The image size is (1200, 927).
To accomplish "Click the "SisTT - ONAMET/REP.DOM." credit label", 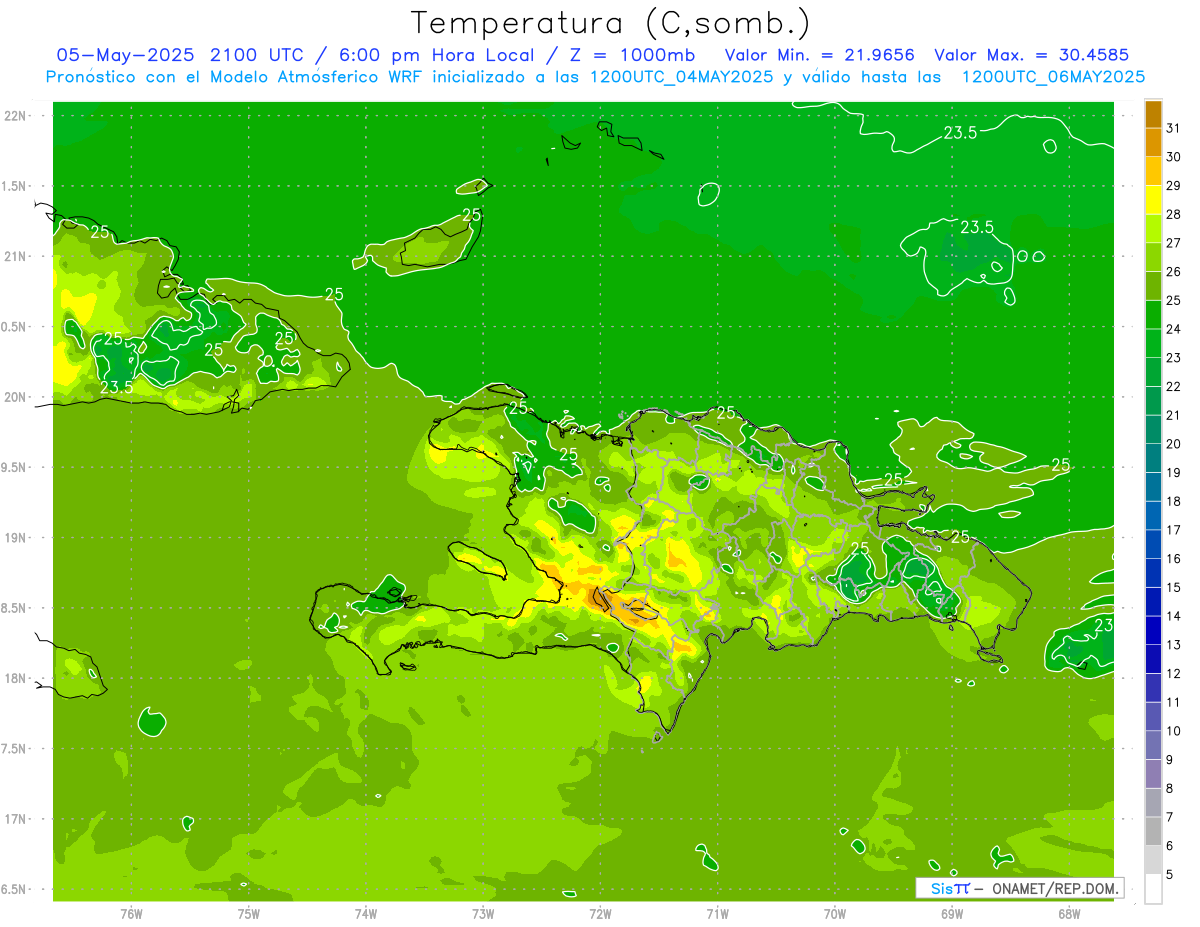I will coord(1019,888).
